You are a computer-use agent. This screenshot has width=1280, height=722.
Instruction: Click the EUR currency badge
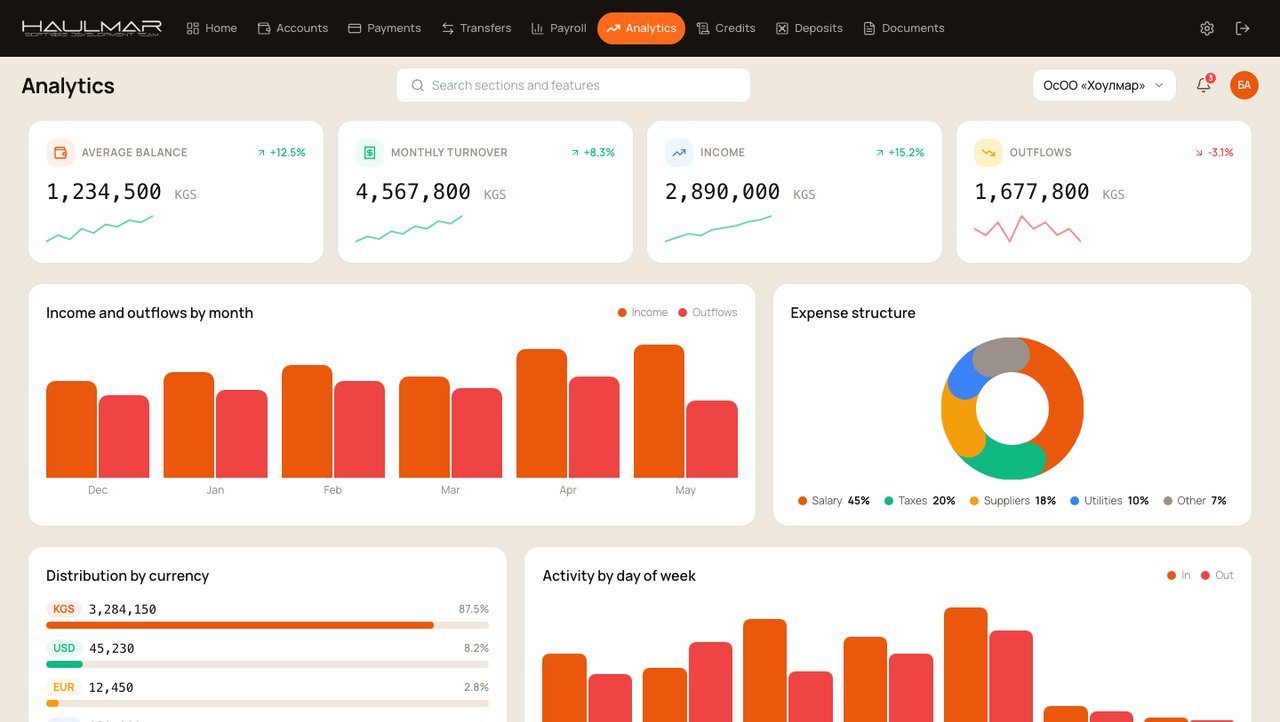pos(64,687)
